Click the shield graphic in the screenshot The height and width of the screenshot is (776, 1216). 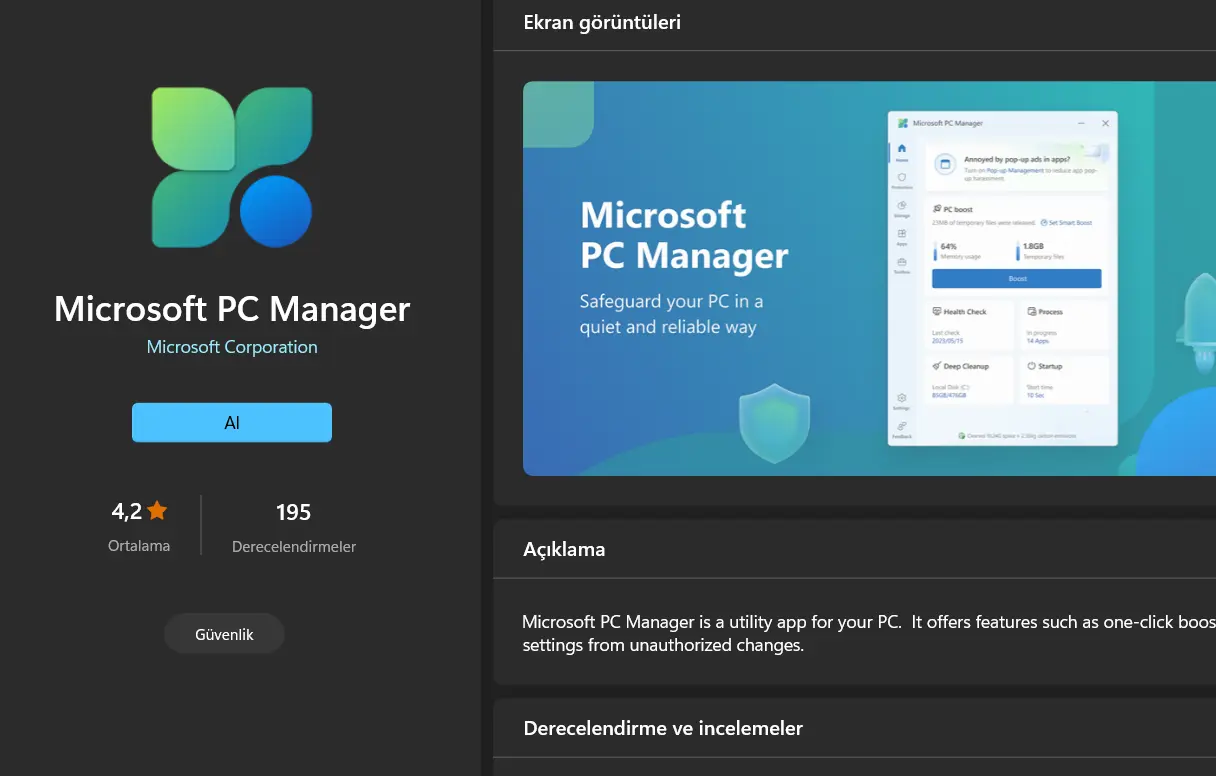coord(773,426)
